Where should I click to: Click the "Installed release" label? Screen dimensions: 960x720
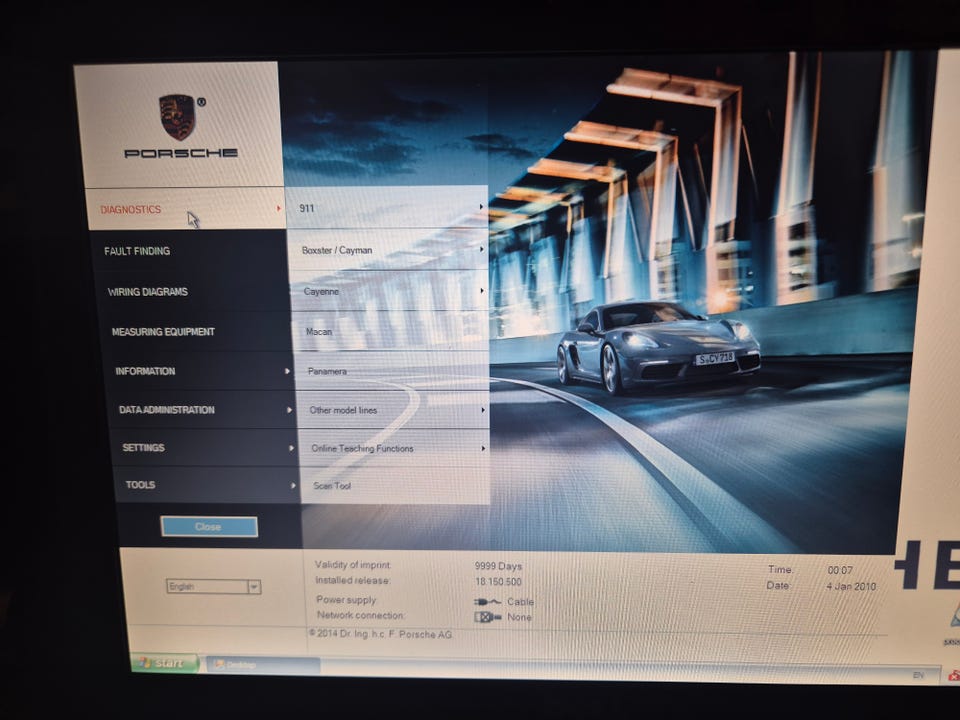point(353,580)
